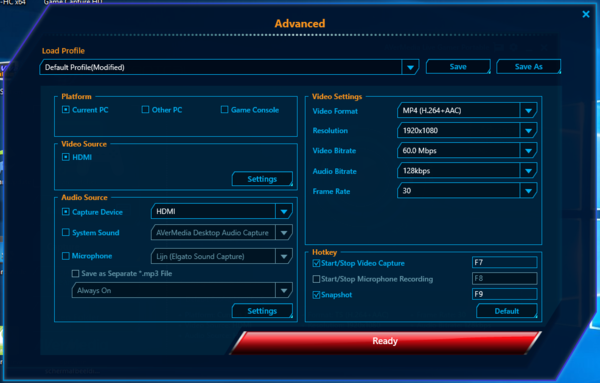Screen dimensions: 600x383
Task: Open Video Source Settings button
Action: pos(262,179)
